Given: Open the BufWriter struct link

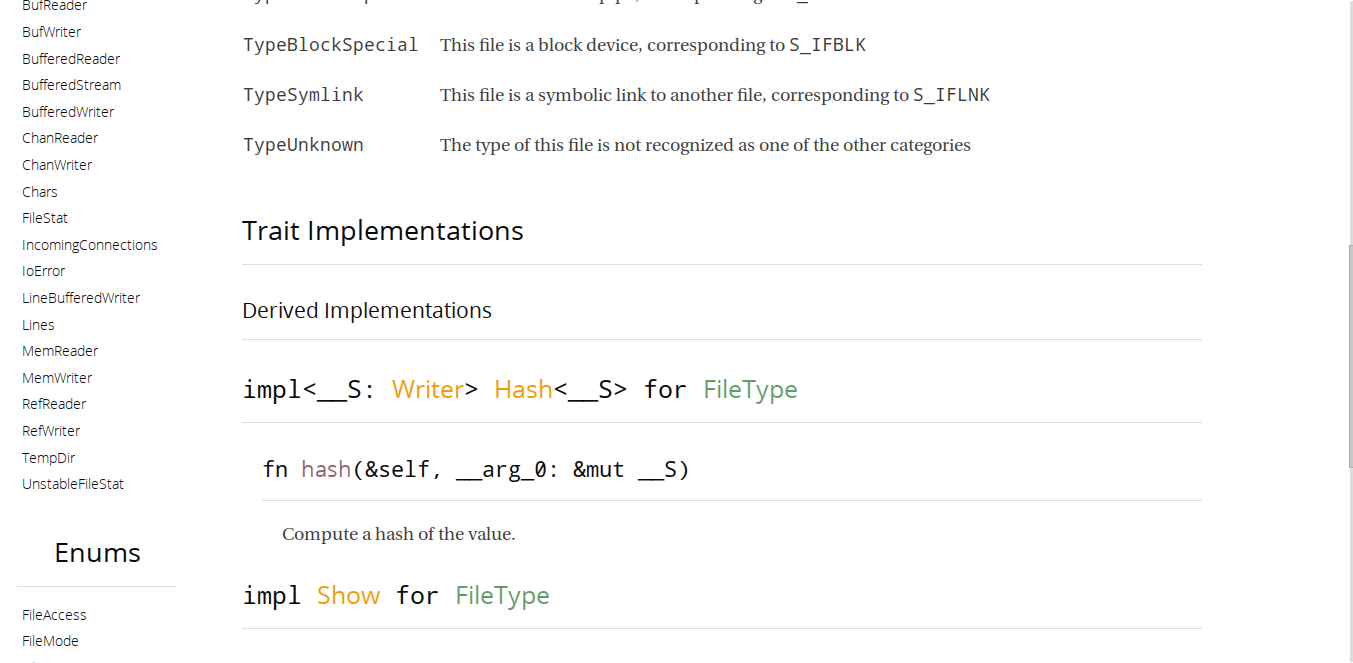Looking at the screenshot, I should [x=52, y=32].
